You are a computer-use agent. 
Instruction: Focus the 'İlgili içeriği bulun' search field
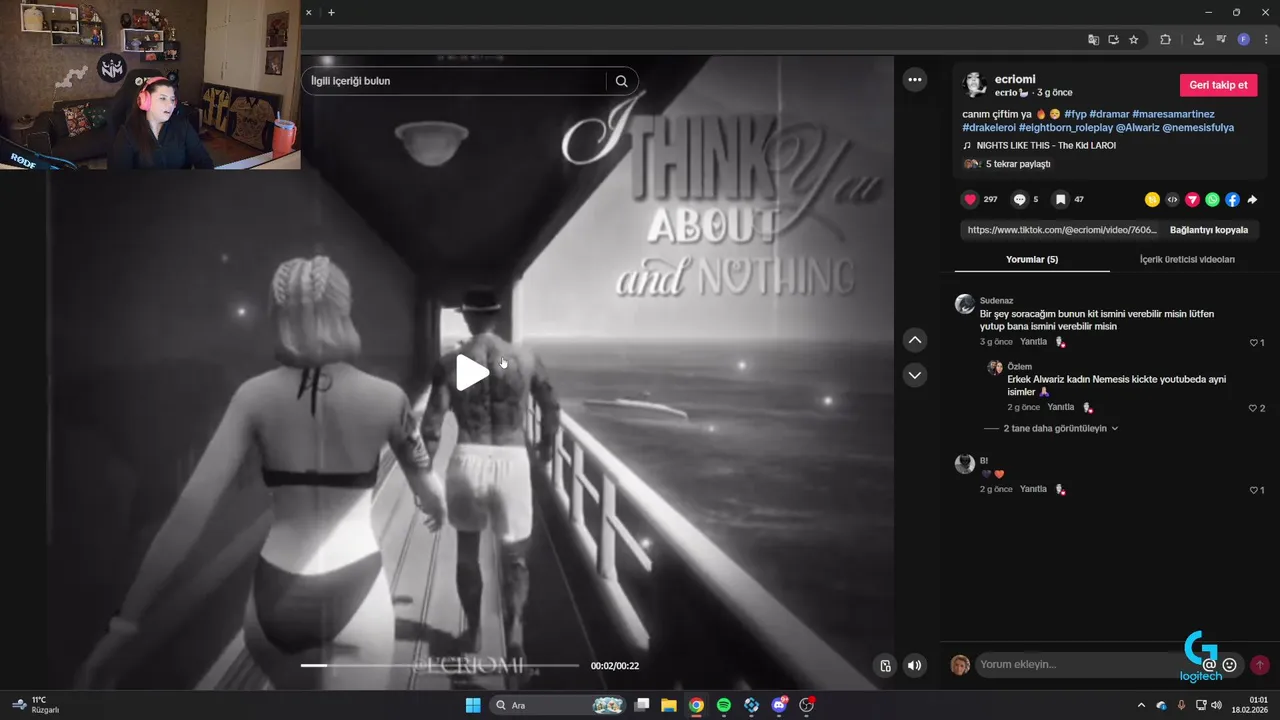point(456,81)
